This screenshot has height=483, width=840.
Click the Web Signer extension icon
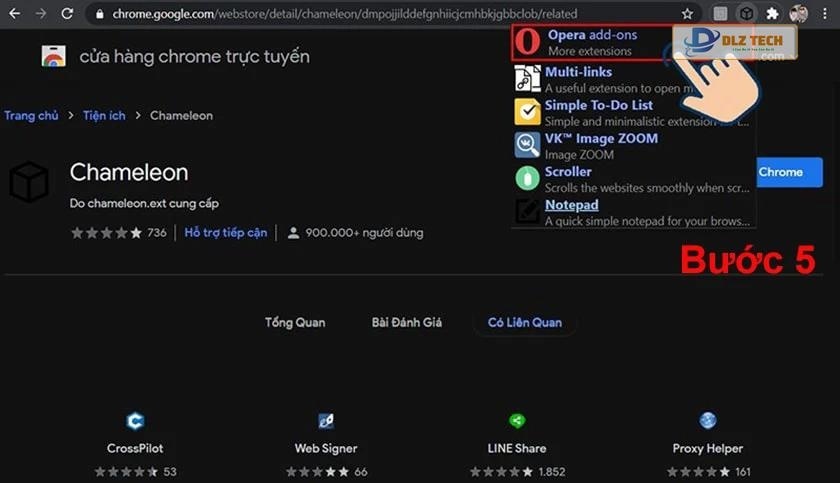click(326, 421)
